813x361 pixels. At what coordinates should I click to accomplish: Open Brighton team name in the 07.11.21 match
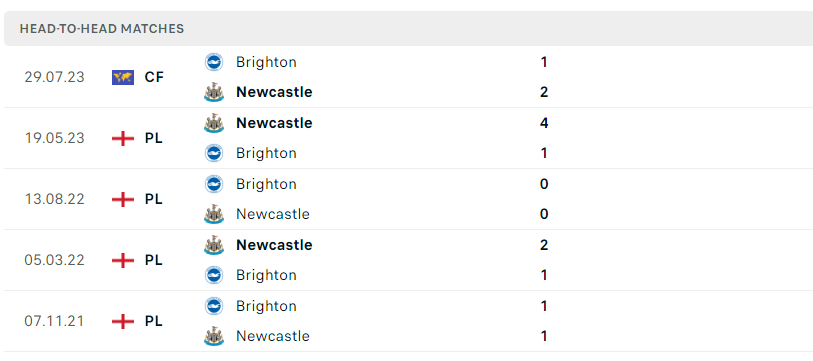point(266,306)
